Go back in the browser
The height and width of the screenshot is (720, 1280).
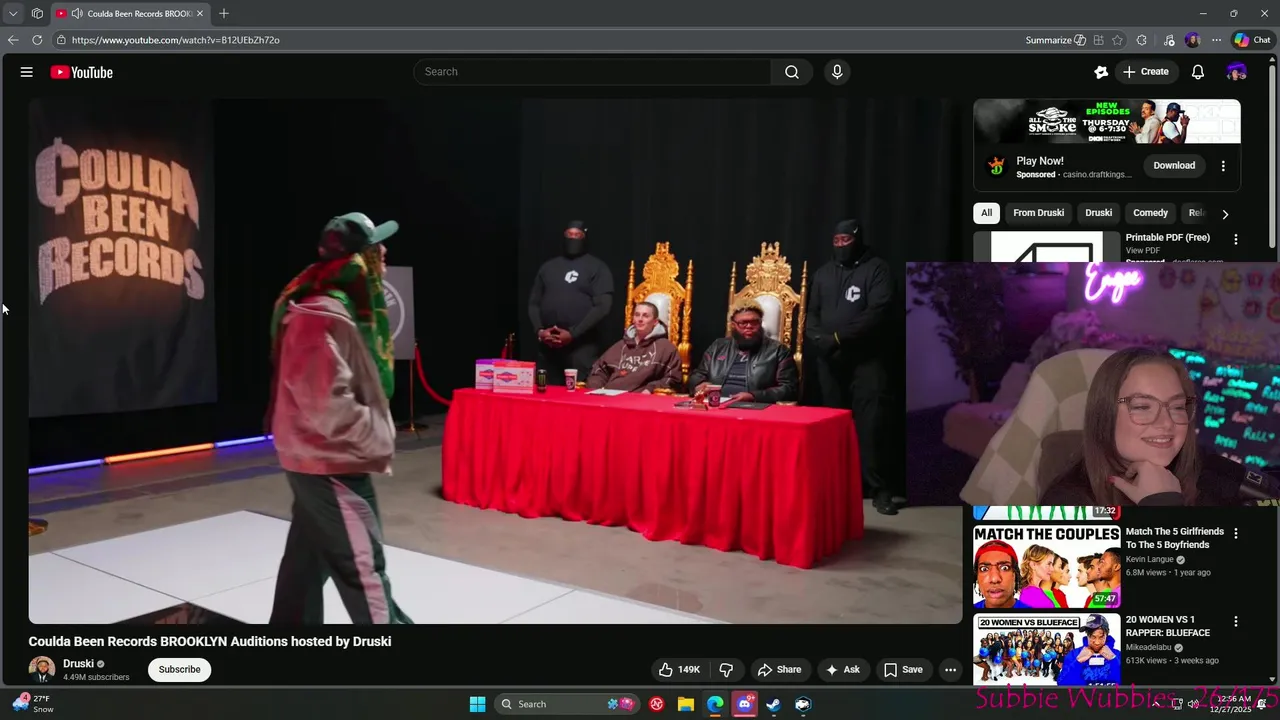point(12,40)
